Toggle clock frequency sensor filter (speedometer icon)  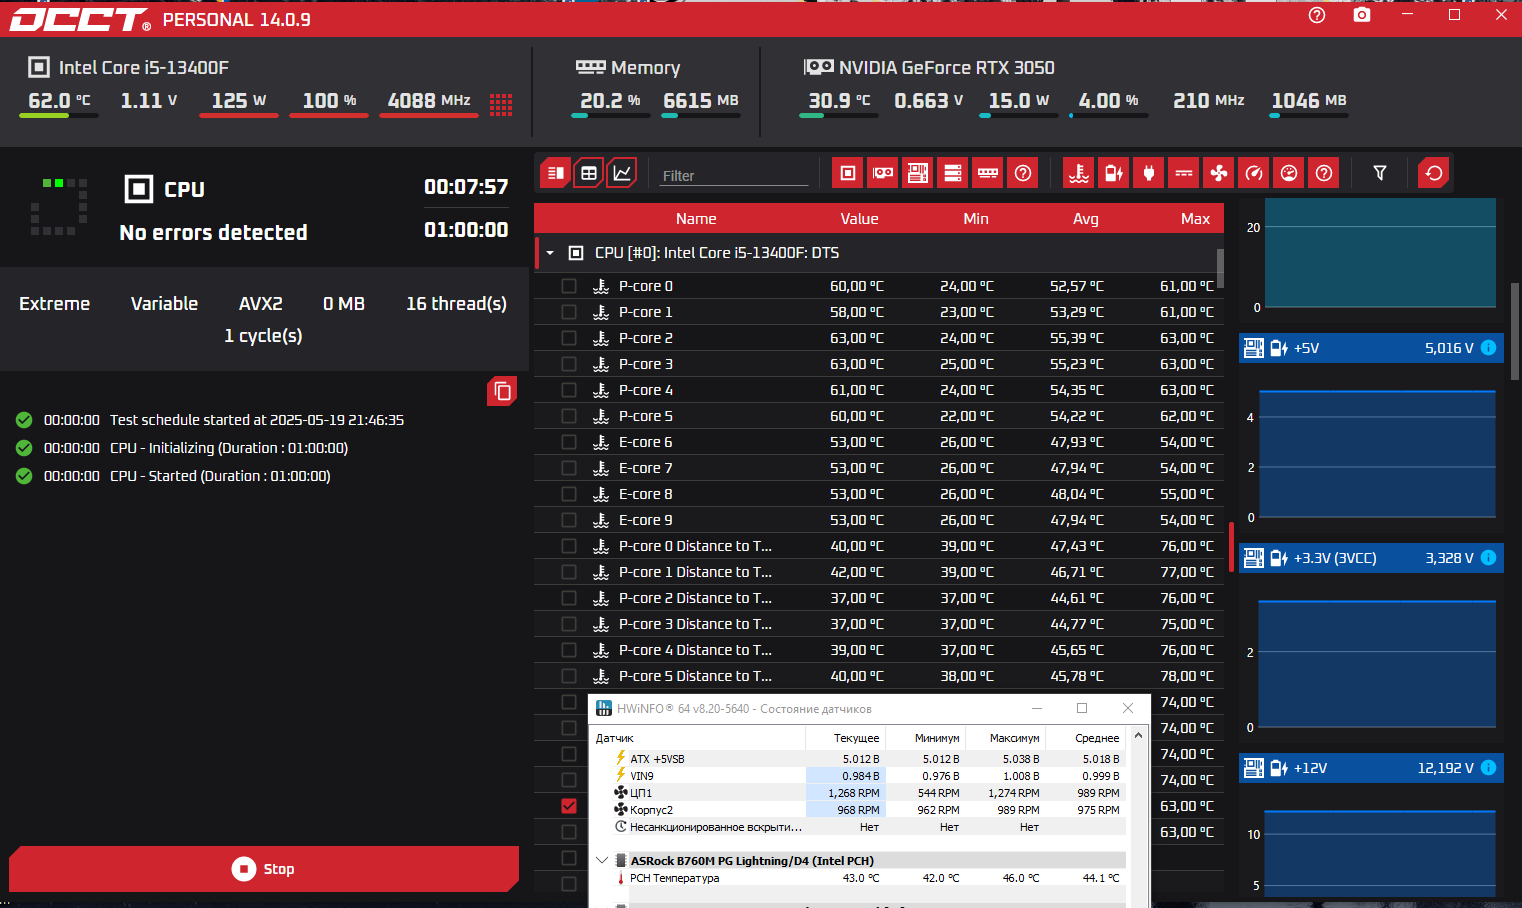[x=1254, y=173]
